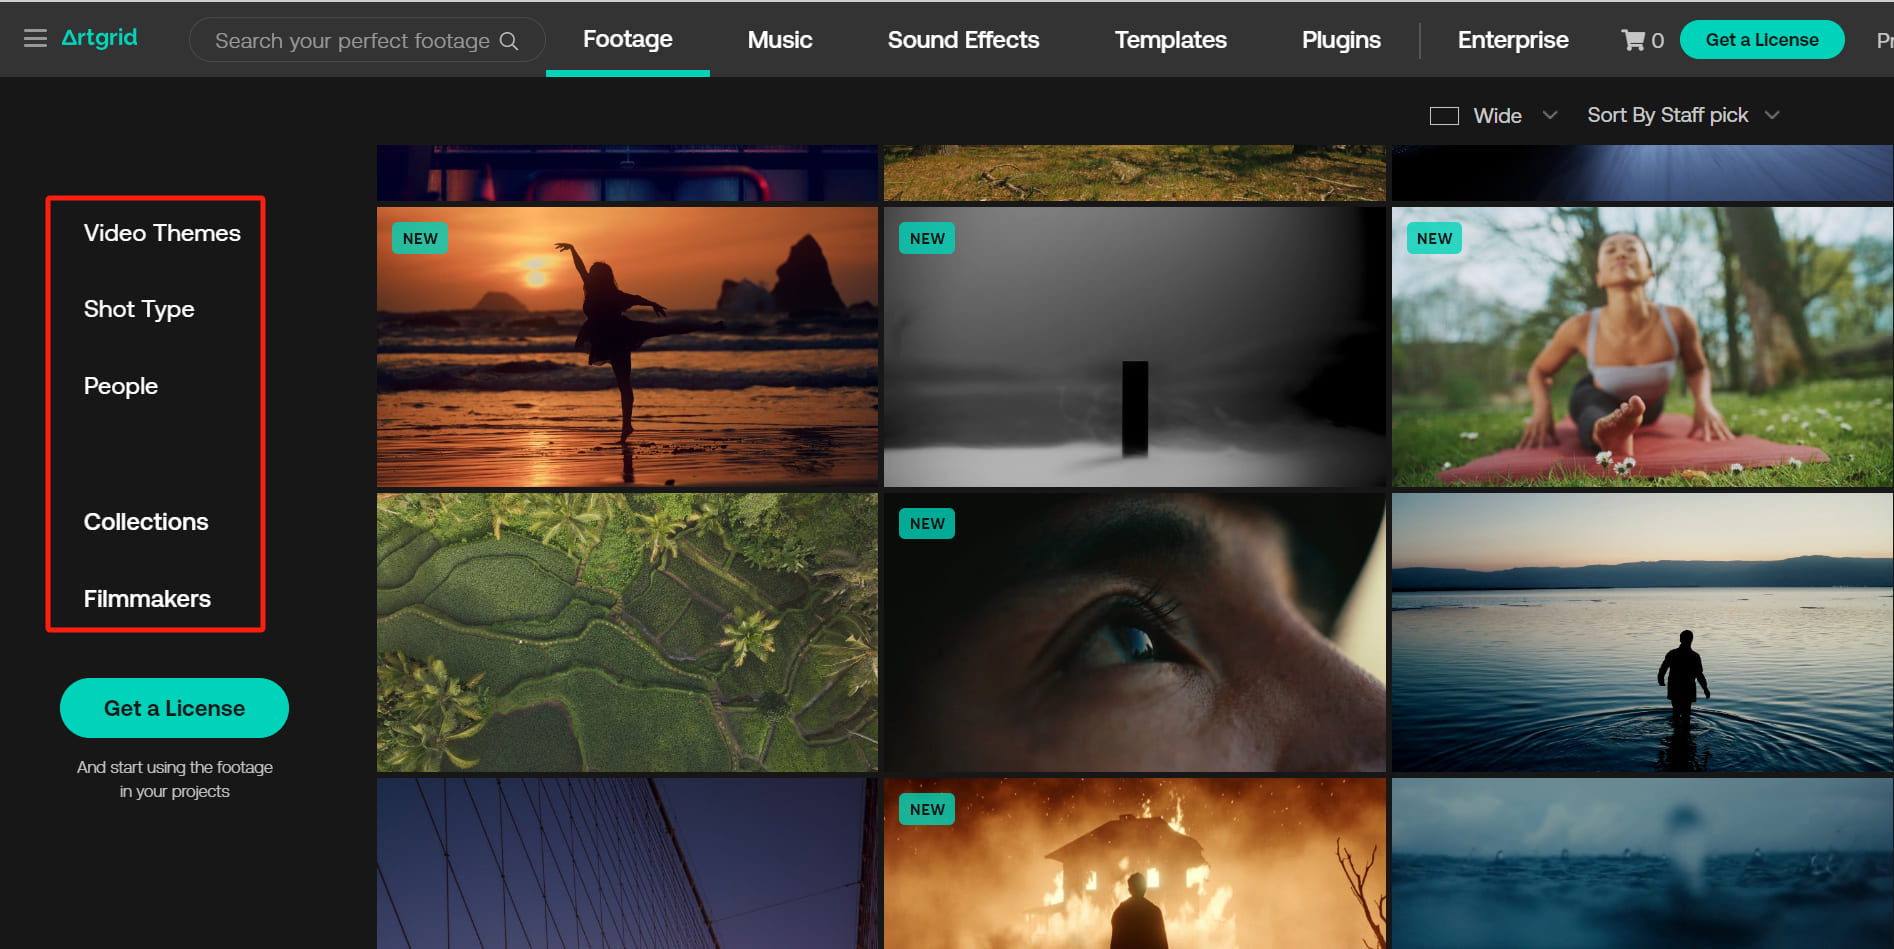Click NEW badge on burning house clip

pos(926,809)
